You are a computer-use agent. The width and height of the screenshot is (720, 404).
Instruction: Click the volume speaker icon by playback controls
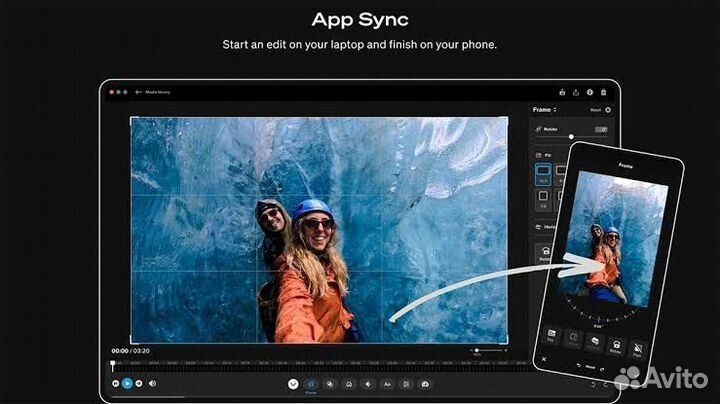click(x=152, y=383)
